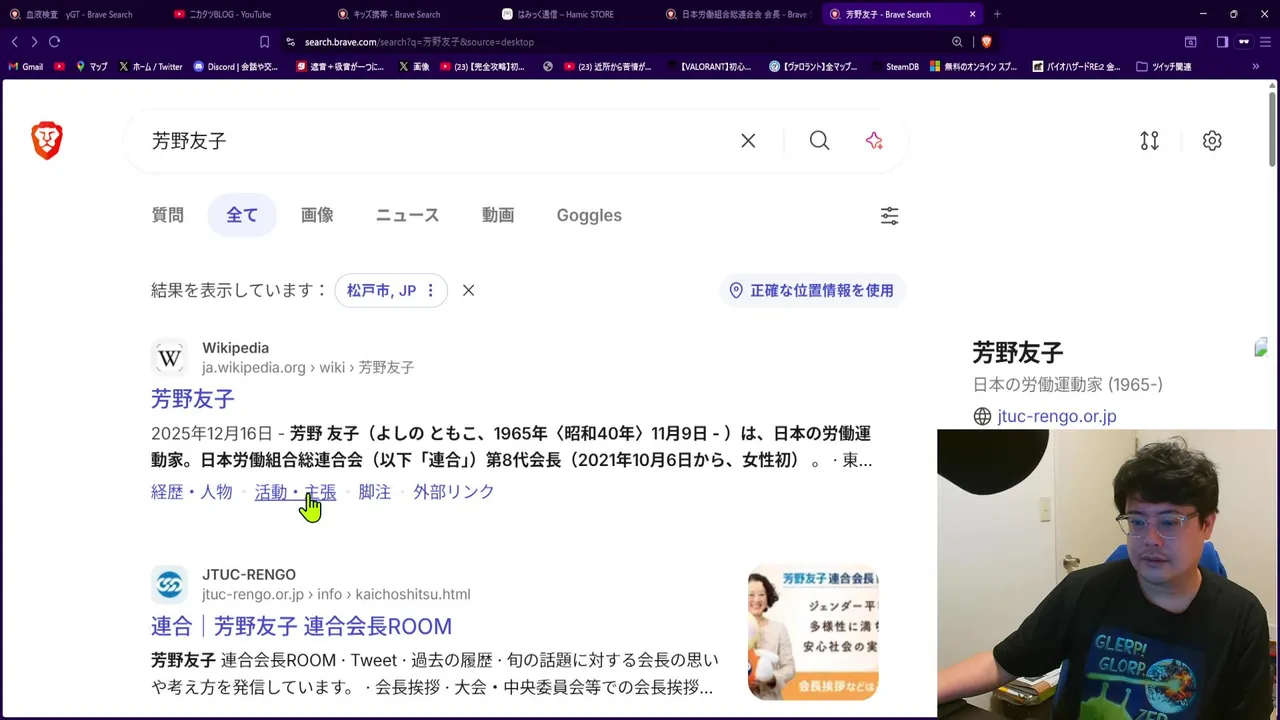Click the JTUC-RENGO favicon
Screen dimensions: 1280x720
click(x=169, y=584)
